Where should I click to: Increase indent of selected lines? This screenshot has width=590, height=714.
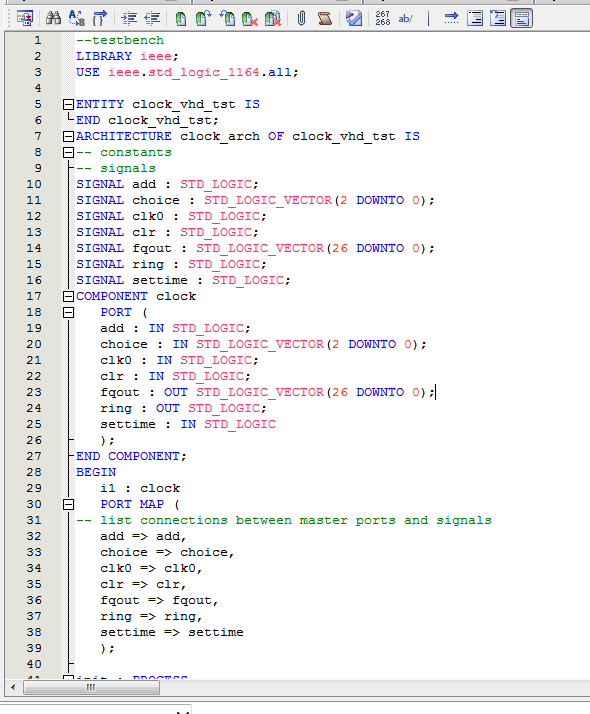(129, 18)
